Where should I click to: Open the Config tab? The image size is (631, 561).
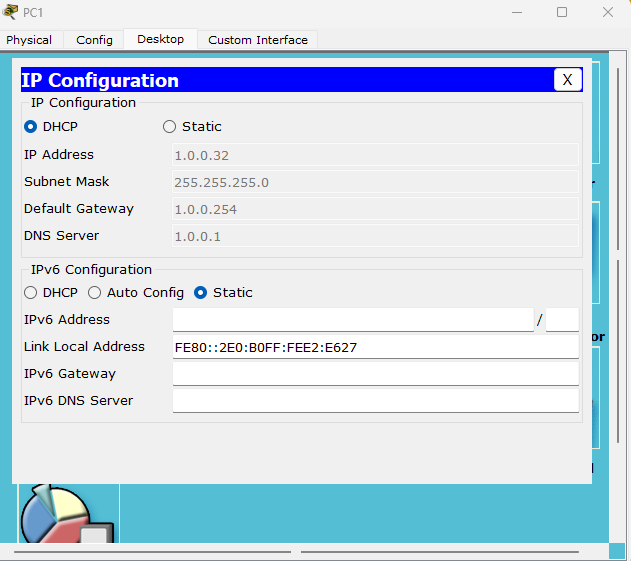[x=94, y=40]
